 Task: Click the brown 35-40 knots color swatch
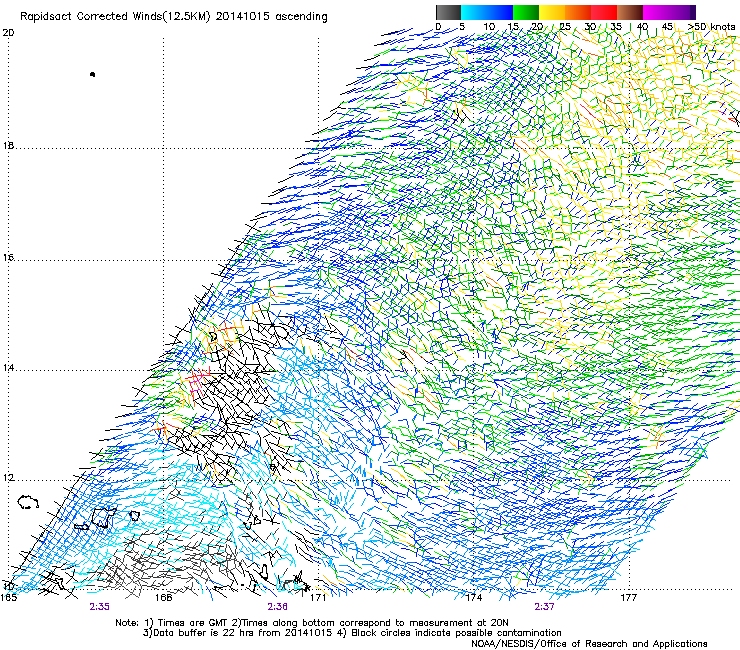point(630,12)
